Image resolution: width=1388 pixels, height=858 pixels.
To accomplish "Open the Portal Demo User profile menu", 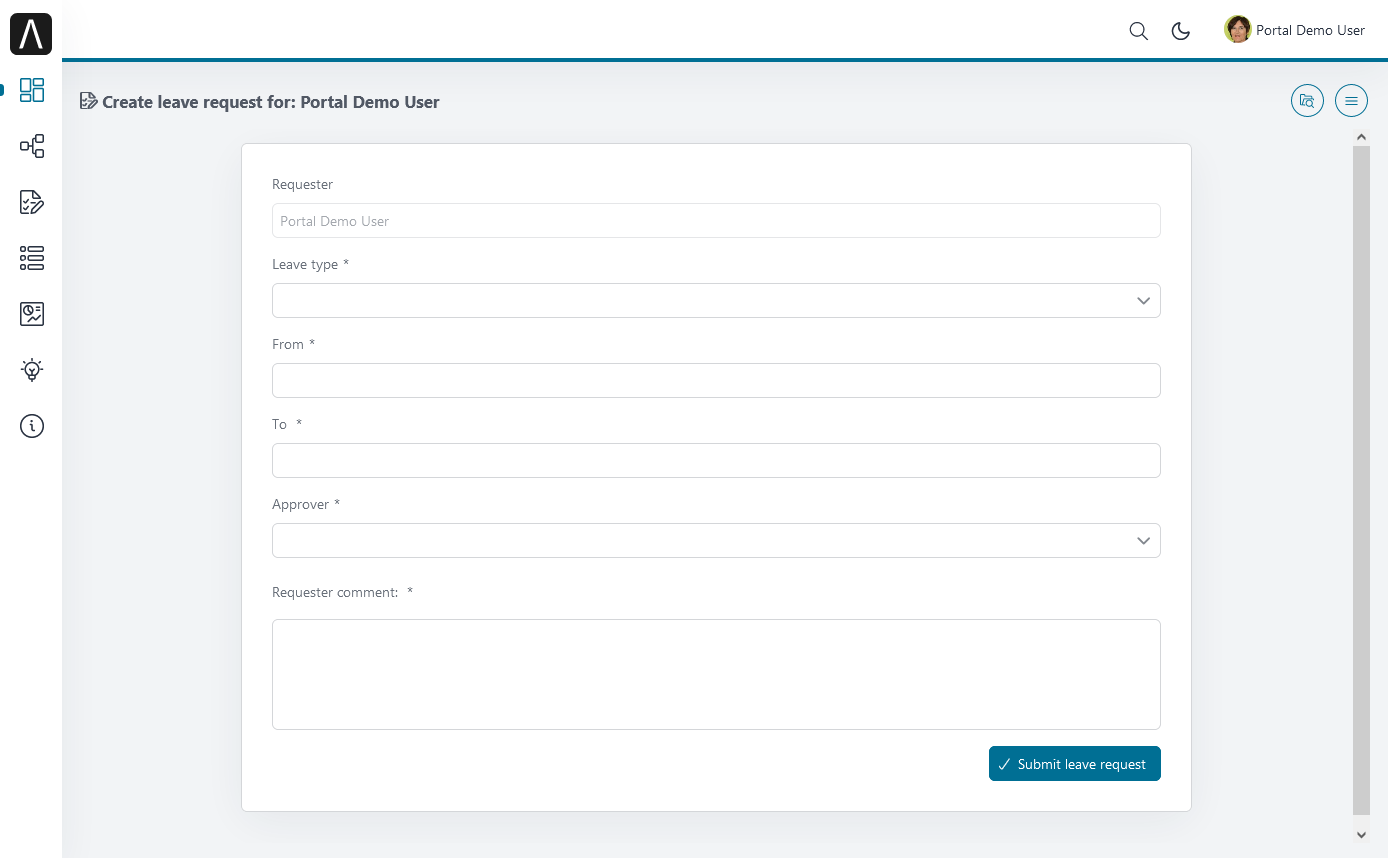I will pos(1295,30).
